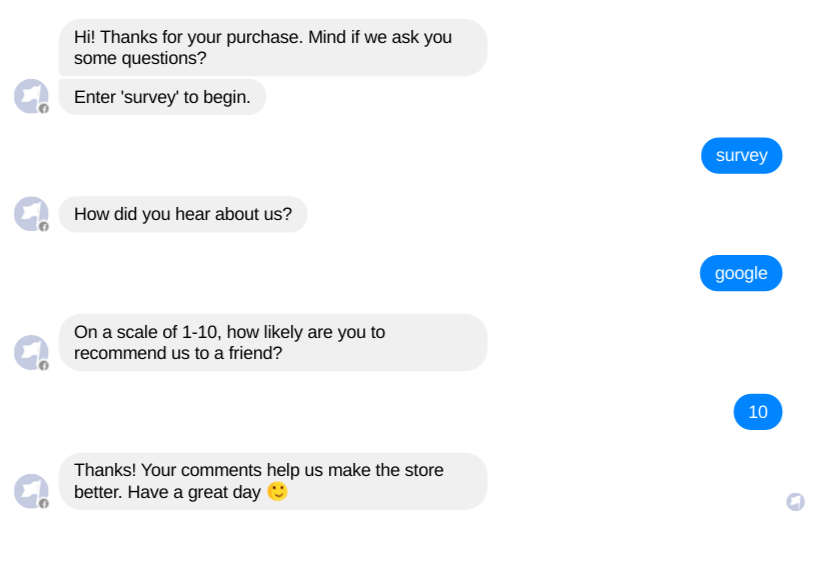
Task: Click the Facebook badge on the "Thanks!" message avatar
Action: (44, 503)
